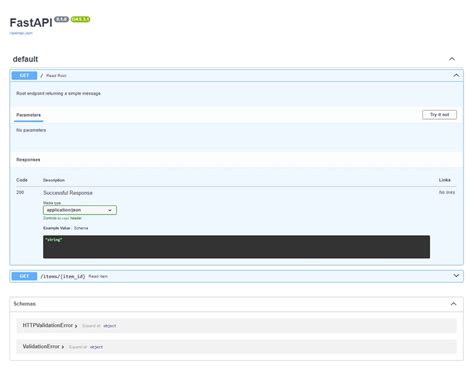Click the Root endpoint description text
474x371 pixels.
[58, 93]
